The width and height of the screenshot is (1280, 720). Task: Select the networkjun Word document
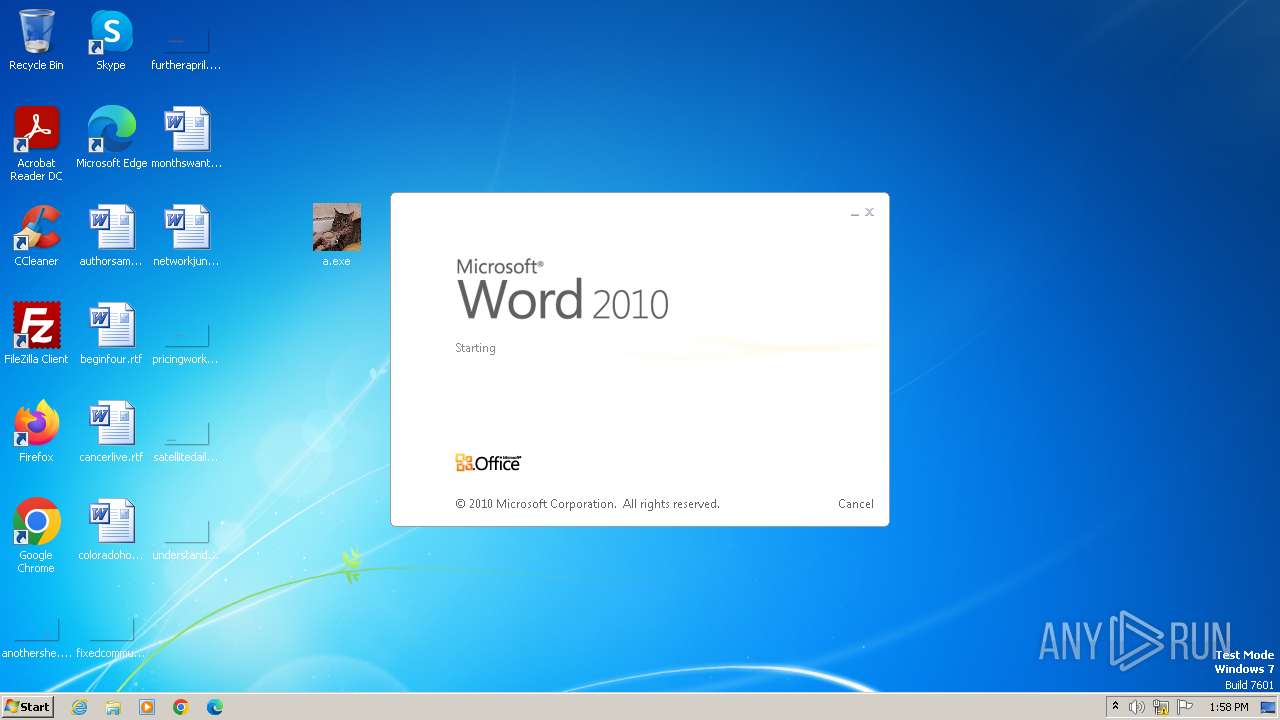(186, 235)
